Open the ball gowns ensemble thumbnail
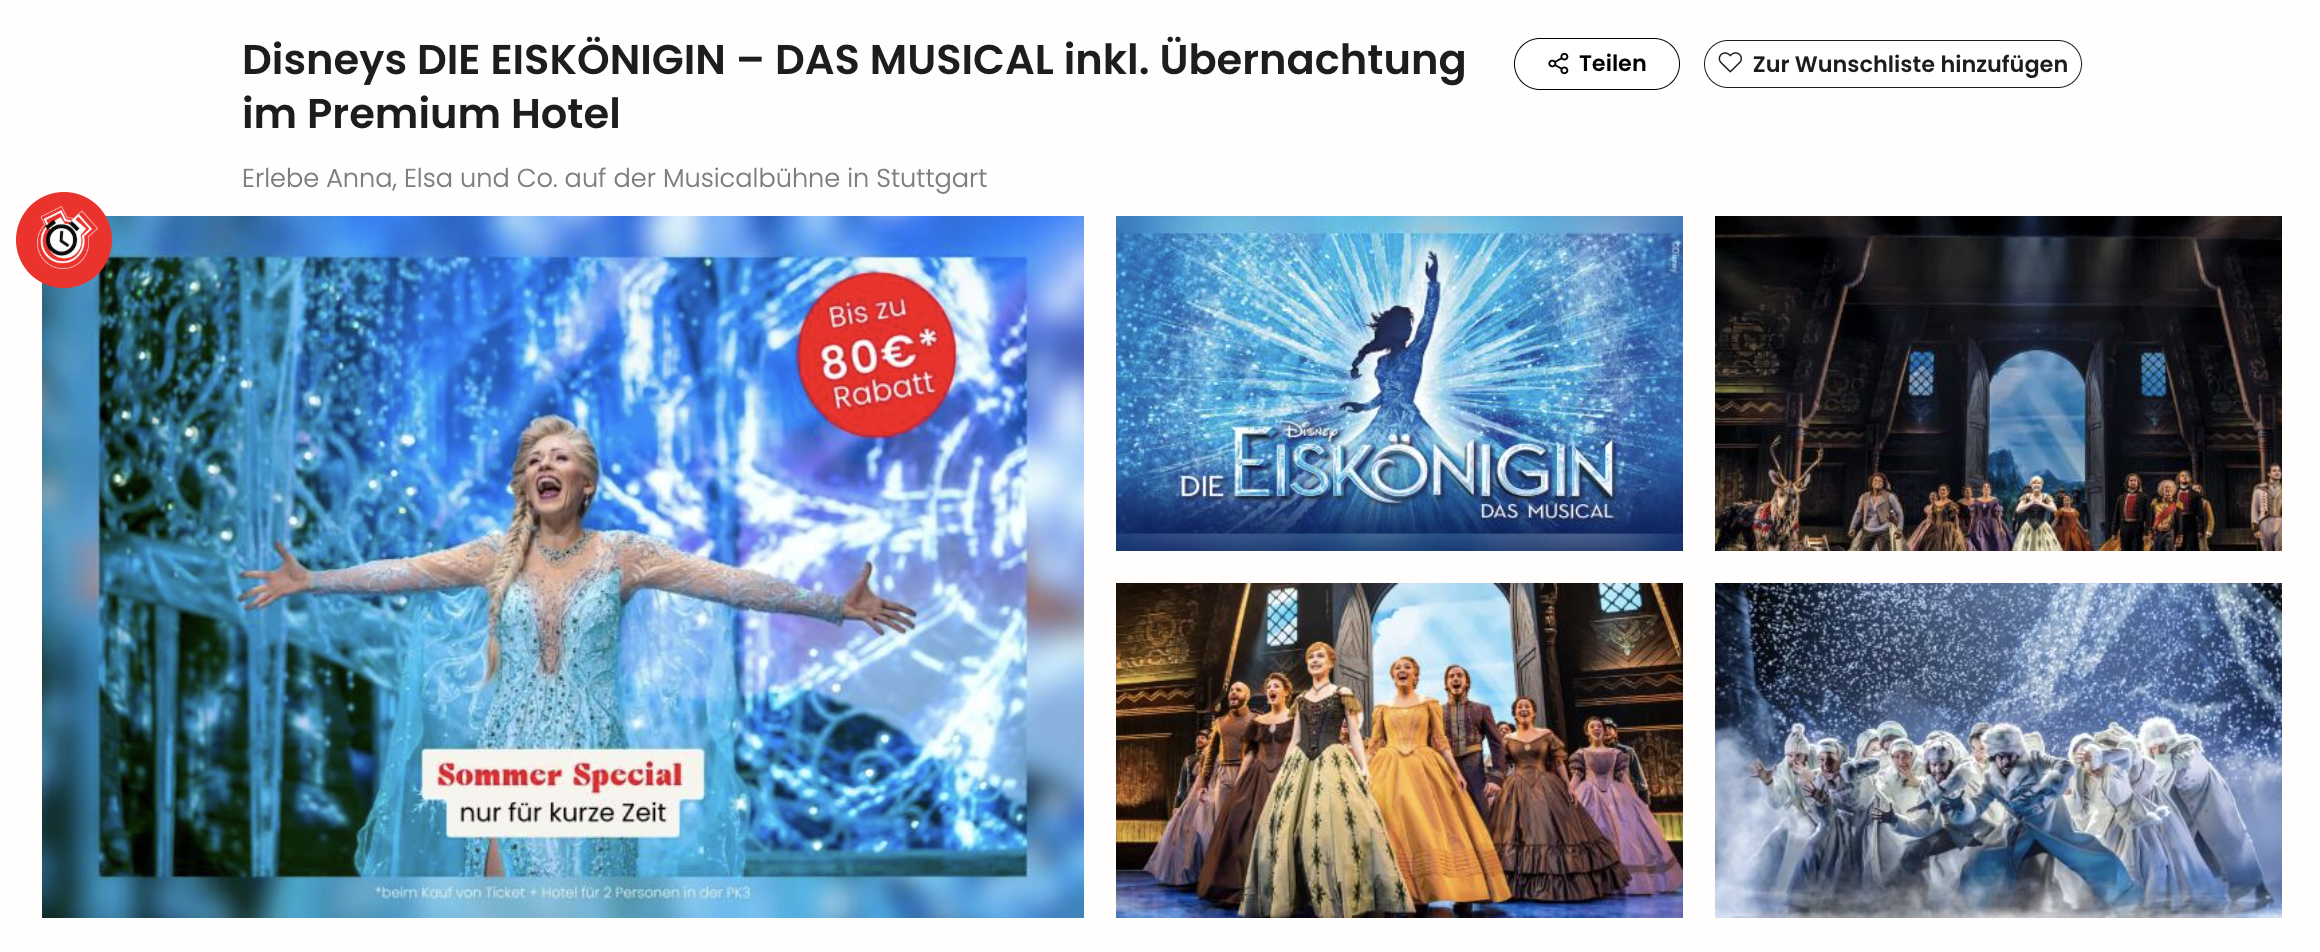 (x=1399, y=750)
